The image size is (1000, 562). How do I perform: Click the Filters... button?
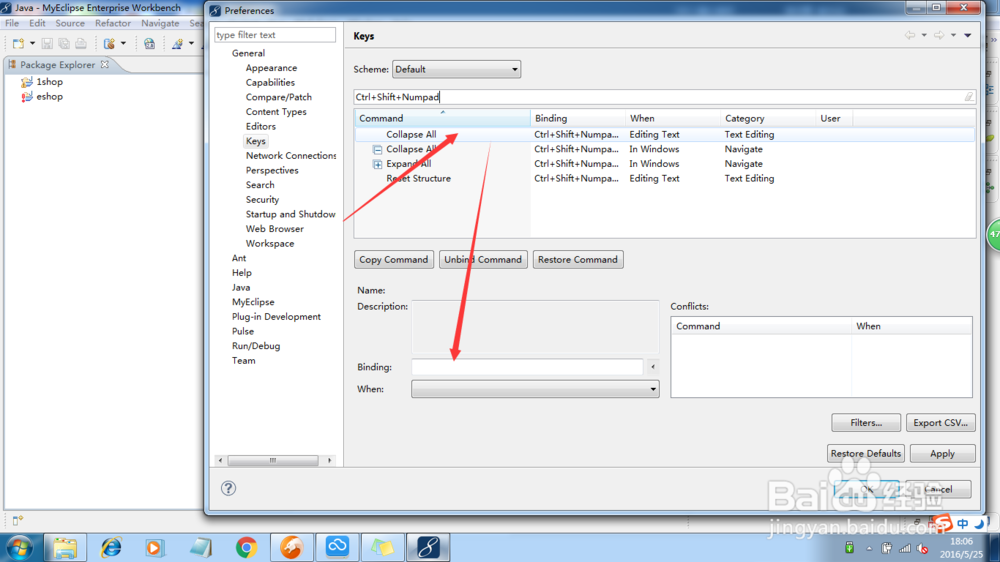[866, 422]
